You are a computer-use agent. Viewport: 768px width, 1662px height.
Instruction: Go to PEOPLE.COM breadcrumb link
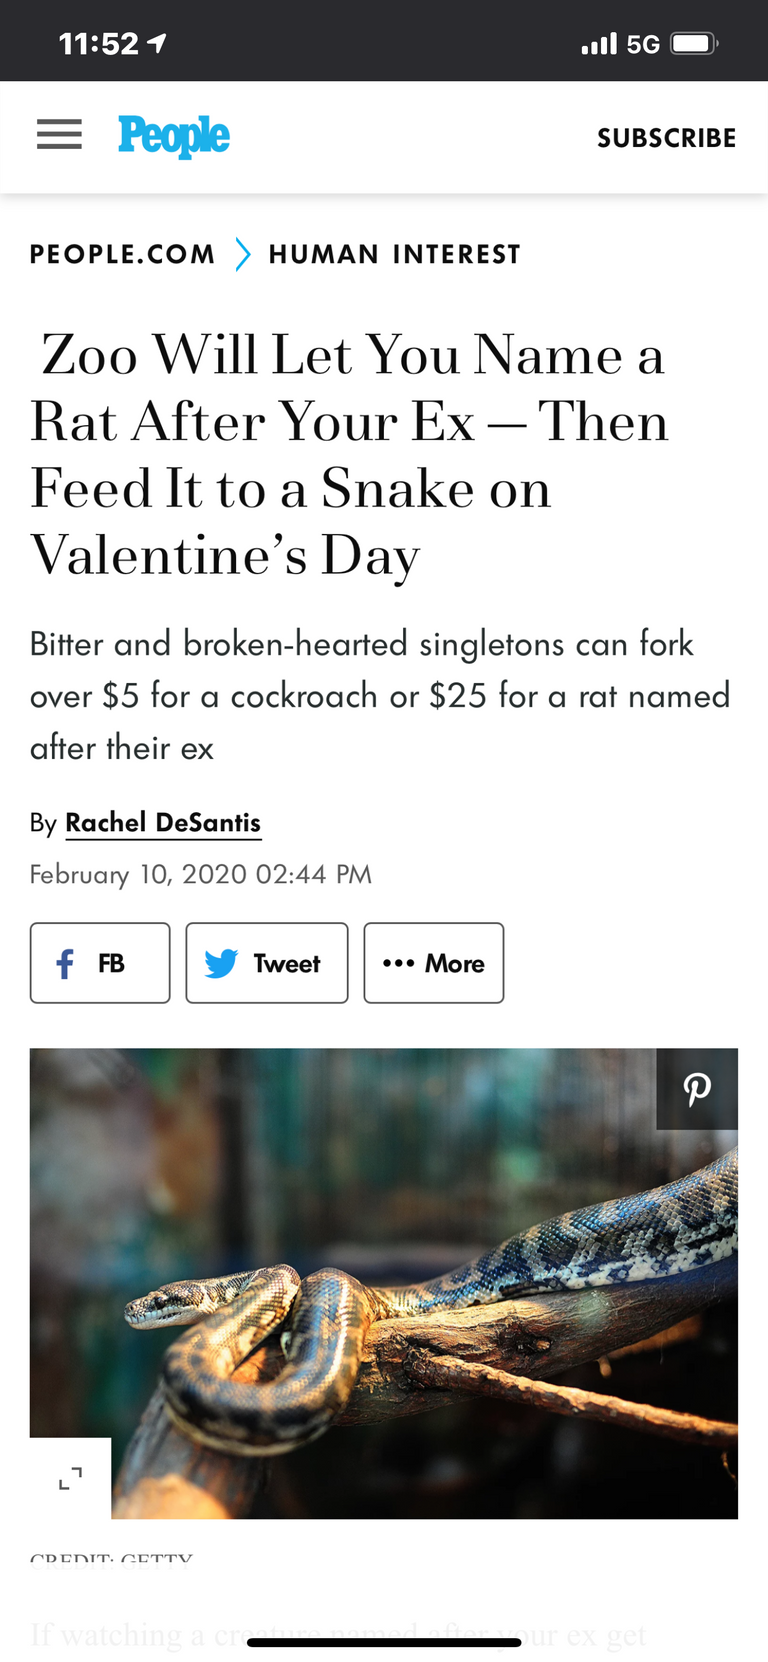pos(122,254)
